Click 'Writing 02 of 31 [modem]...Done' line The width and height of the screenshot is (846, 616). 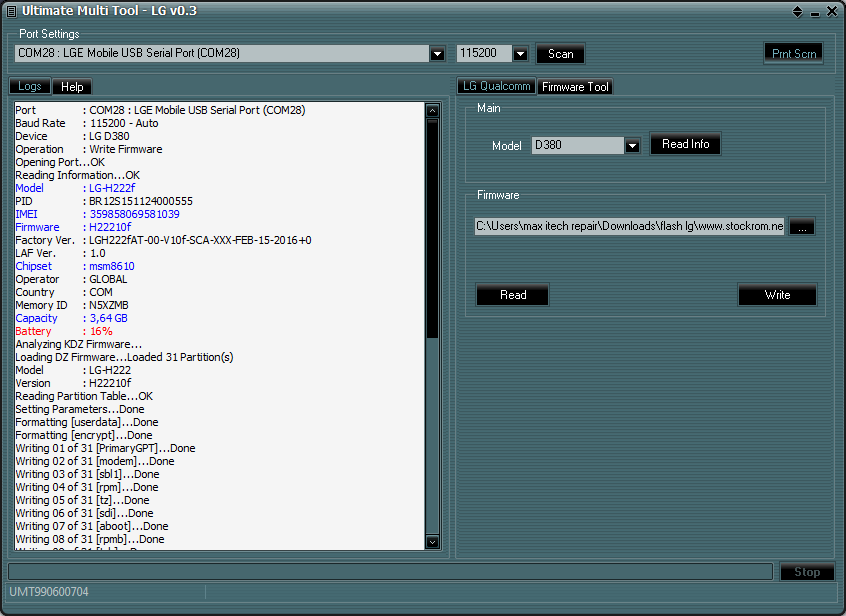click(x=94, y=461)
